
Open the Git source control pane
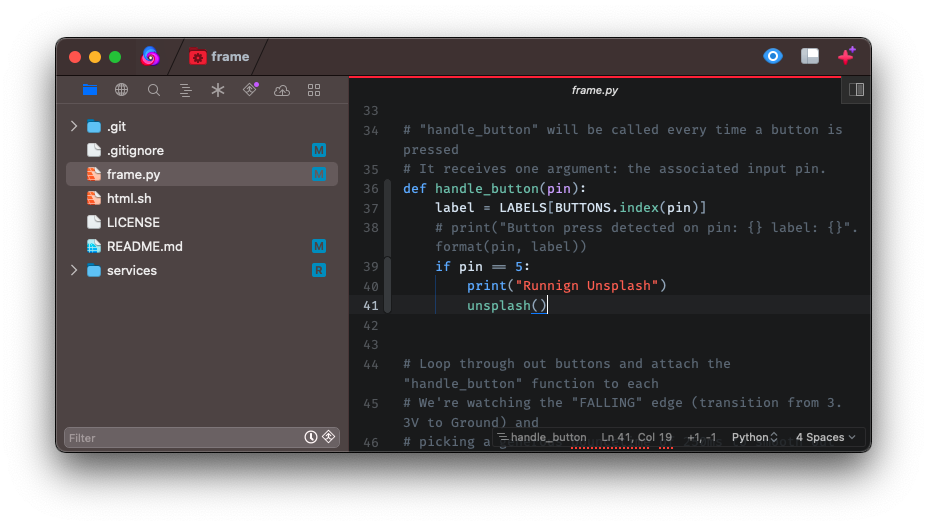coord(250,89)
